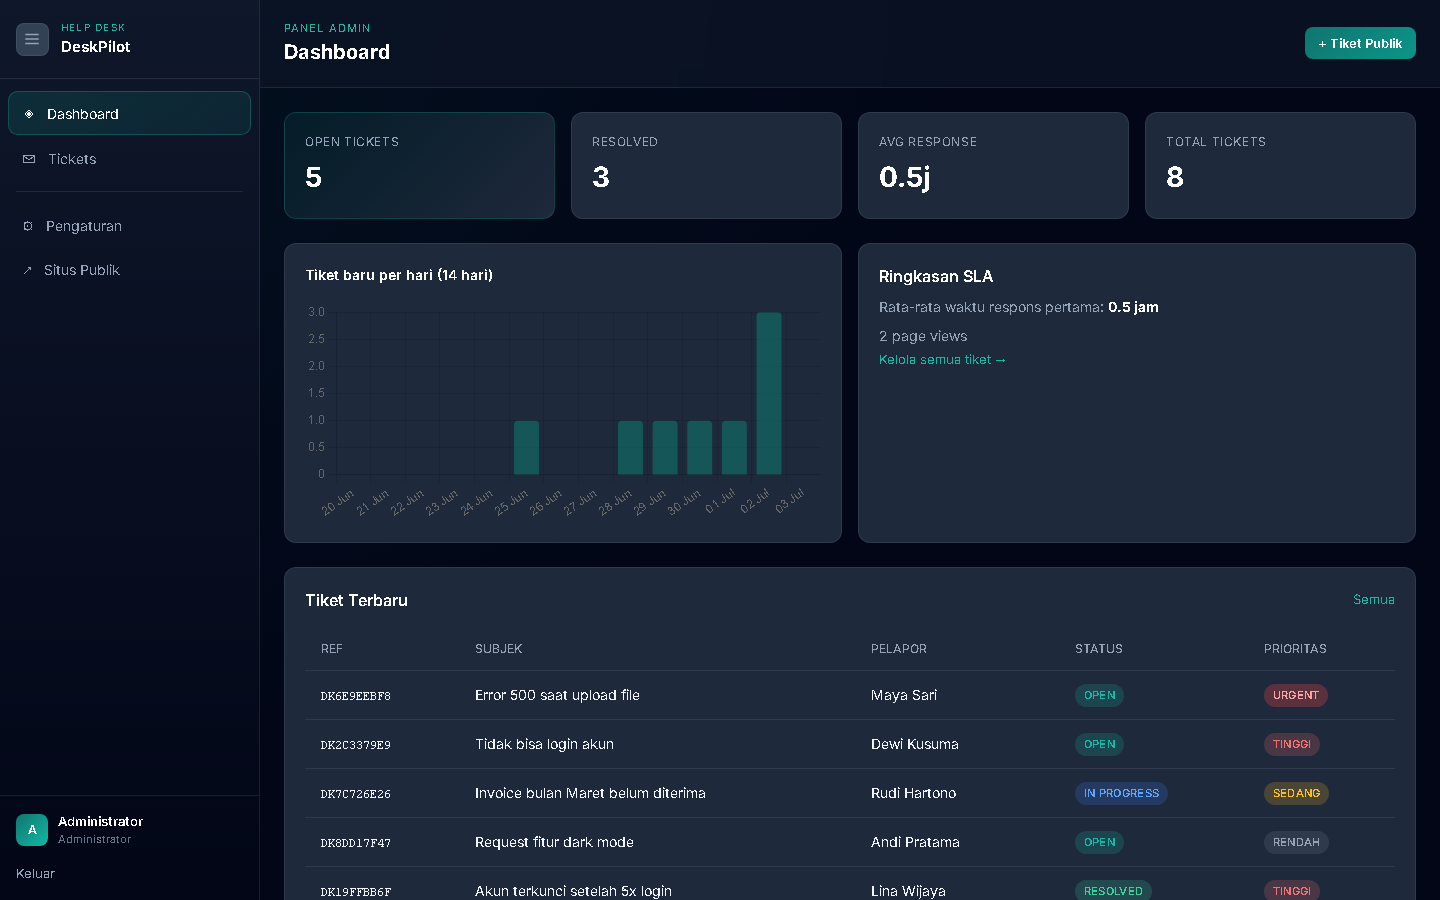Click the Ringkasan SLA heading

tap(936, 276)
